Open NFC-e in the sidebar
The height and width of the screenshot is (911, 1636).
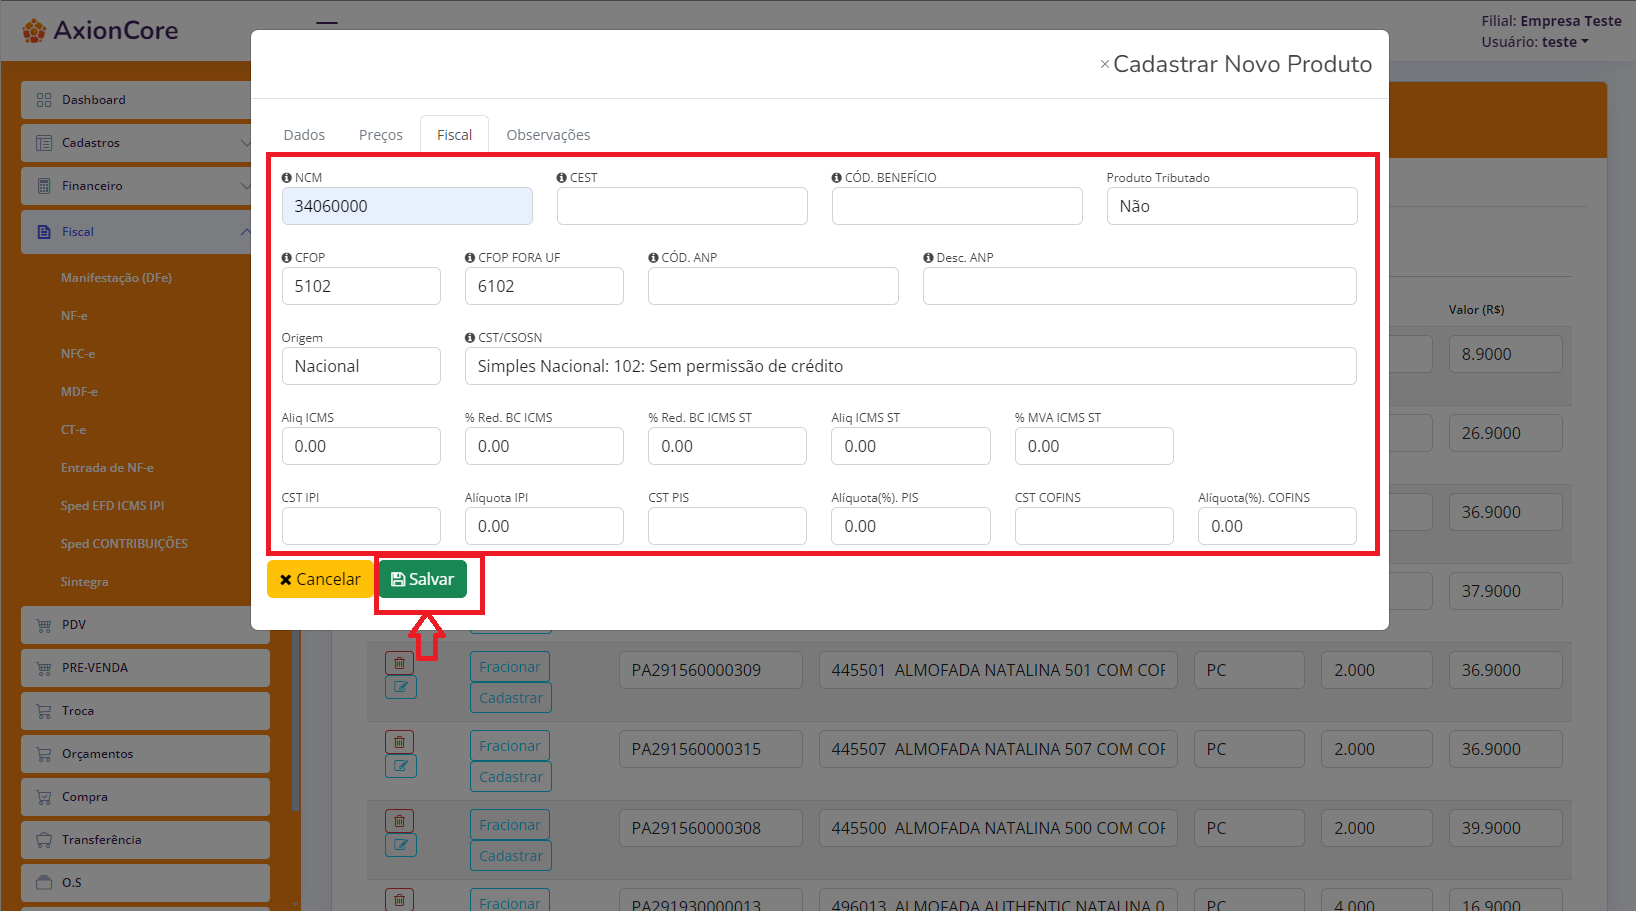point(78,354)
